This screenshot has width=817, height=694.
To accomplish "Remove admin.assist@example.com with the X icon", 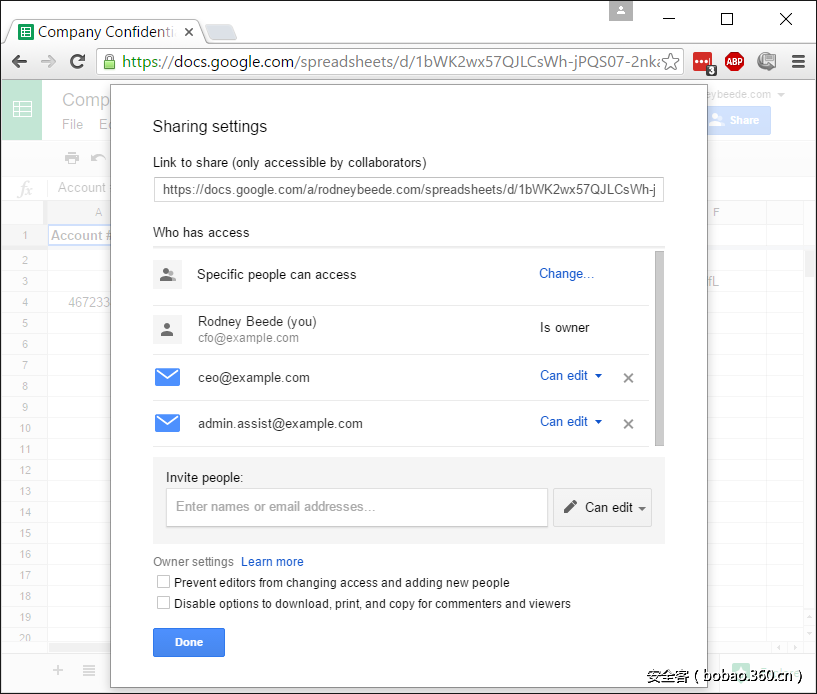I will (x=628, y=424).
